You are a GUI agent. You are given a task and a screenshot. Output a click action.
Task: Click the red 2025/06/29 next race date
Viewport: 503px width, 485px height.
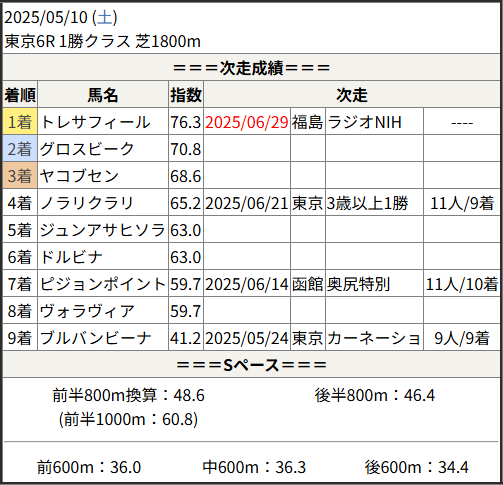click(x=246, y=122)
